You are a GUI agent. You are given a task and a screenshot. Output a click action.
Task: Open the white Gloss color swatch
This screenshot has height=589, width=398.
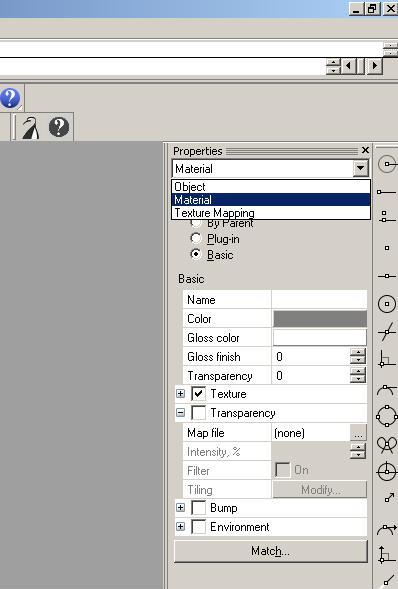(x=320, y=338)
